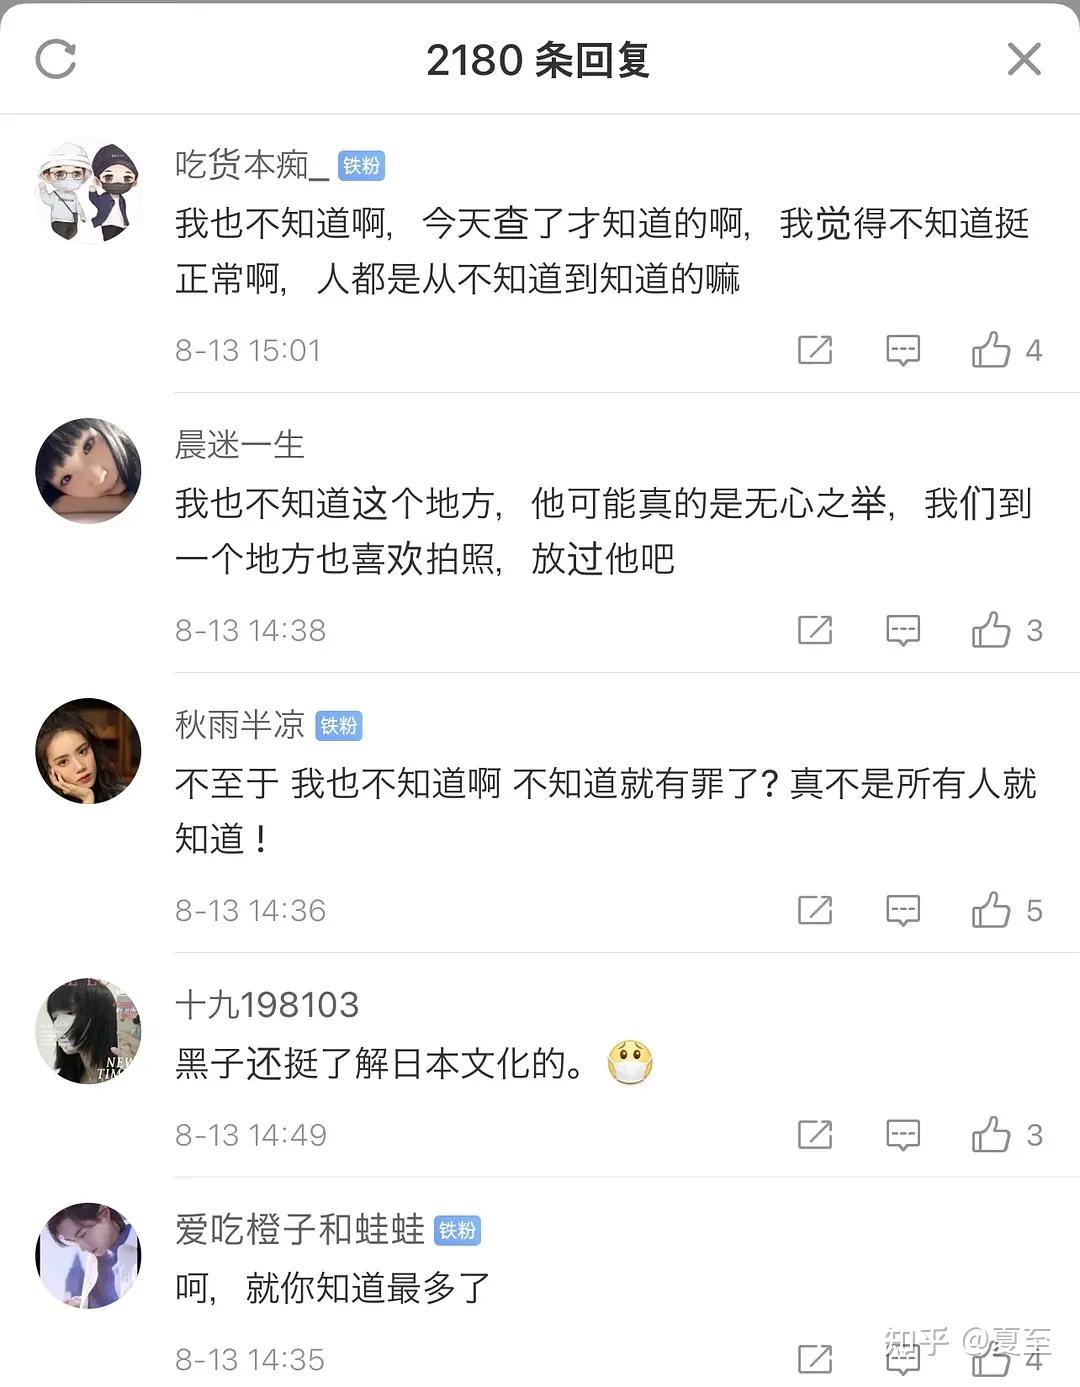Share the comment by 秋雨半凉
Viewport: 1080px width, 1387px height.
click(x=815, y=910)
